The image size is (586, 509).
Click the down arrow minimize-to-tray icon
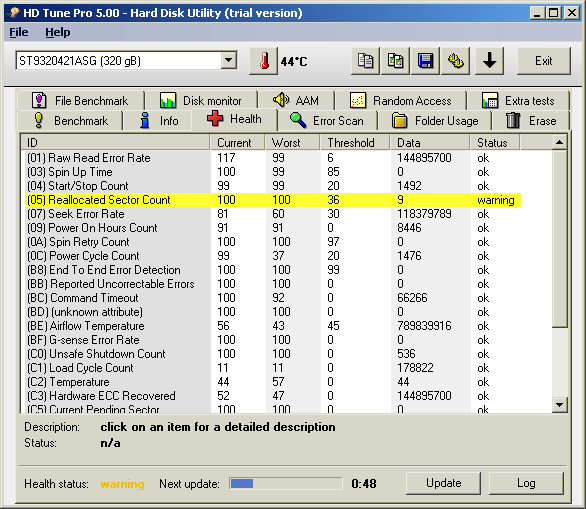(489, 61)
